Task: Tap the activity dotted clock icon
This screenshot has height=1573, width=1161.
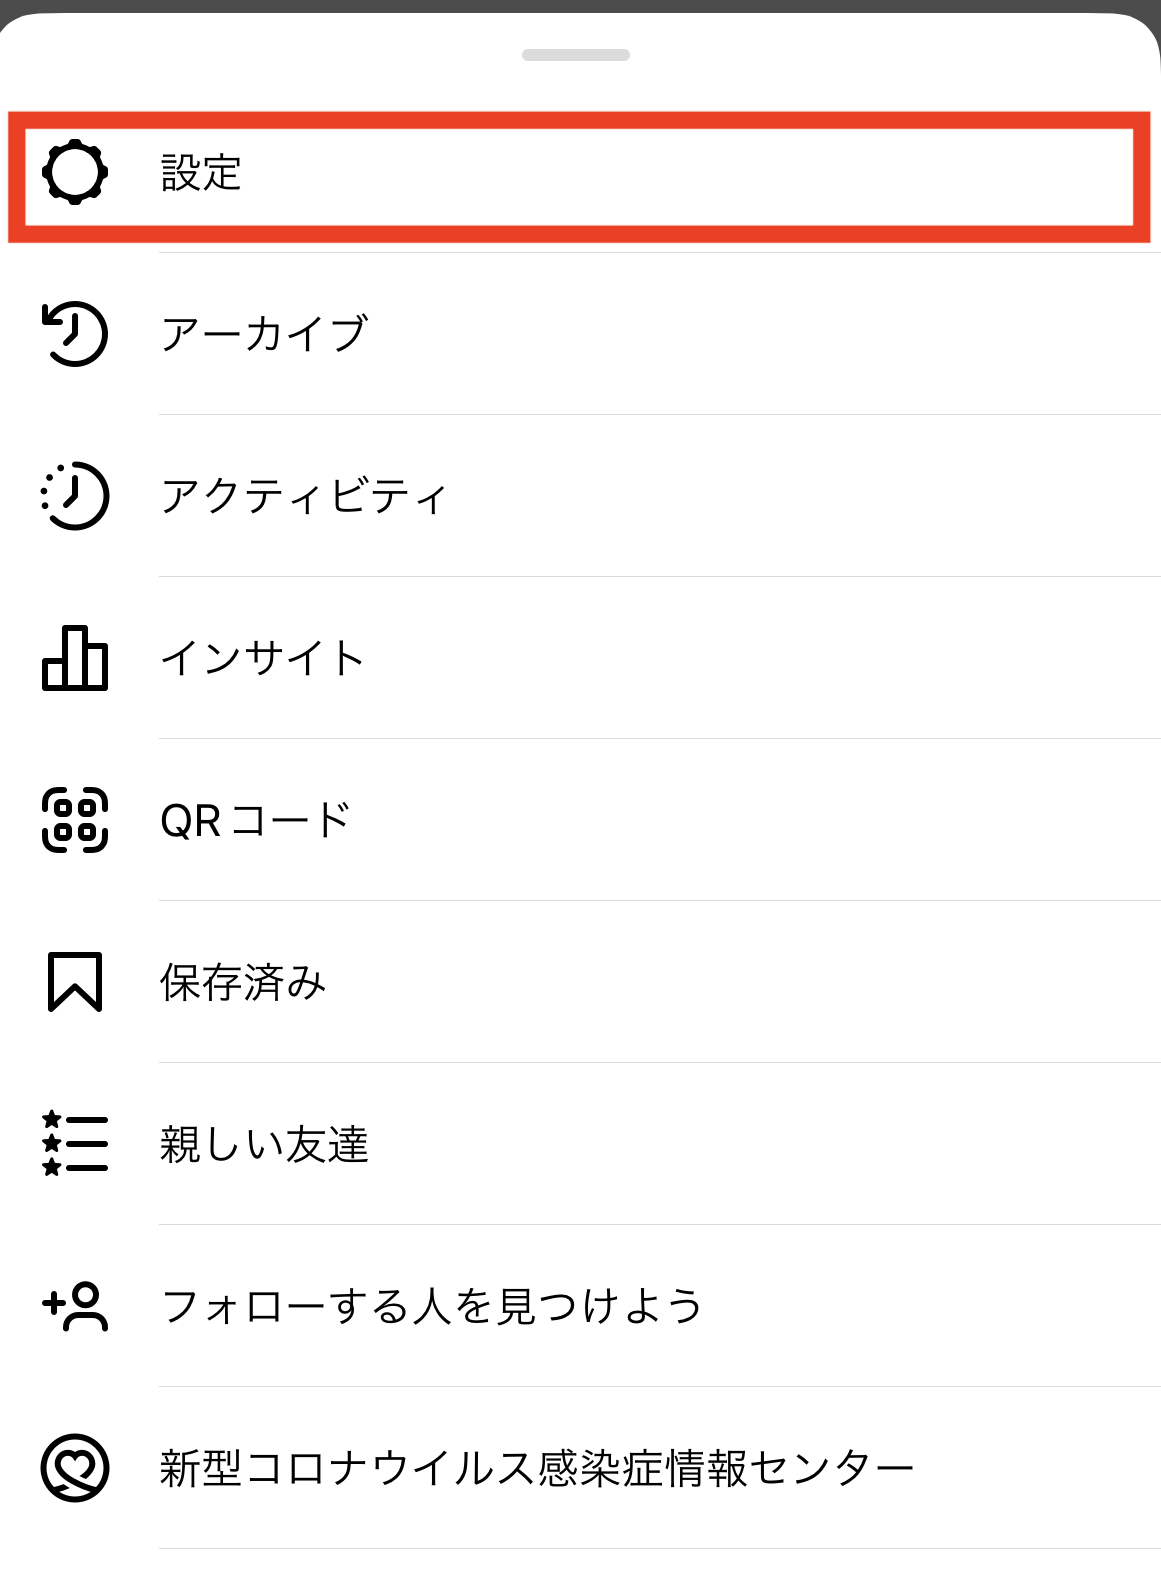Action: pos(75,495)
